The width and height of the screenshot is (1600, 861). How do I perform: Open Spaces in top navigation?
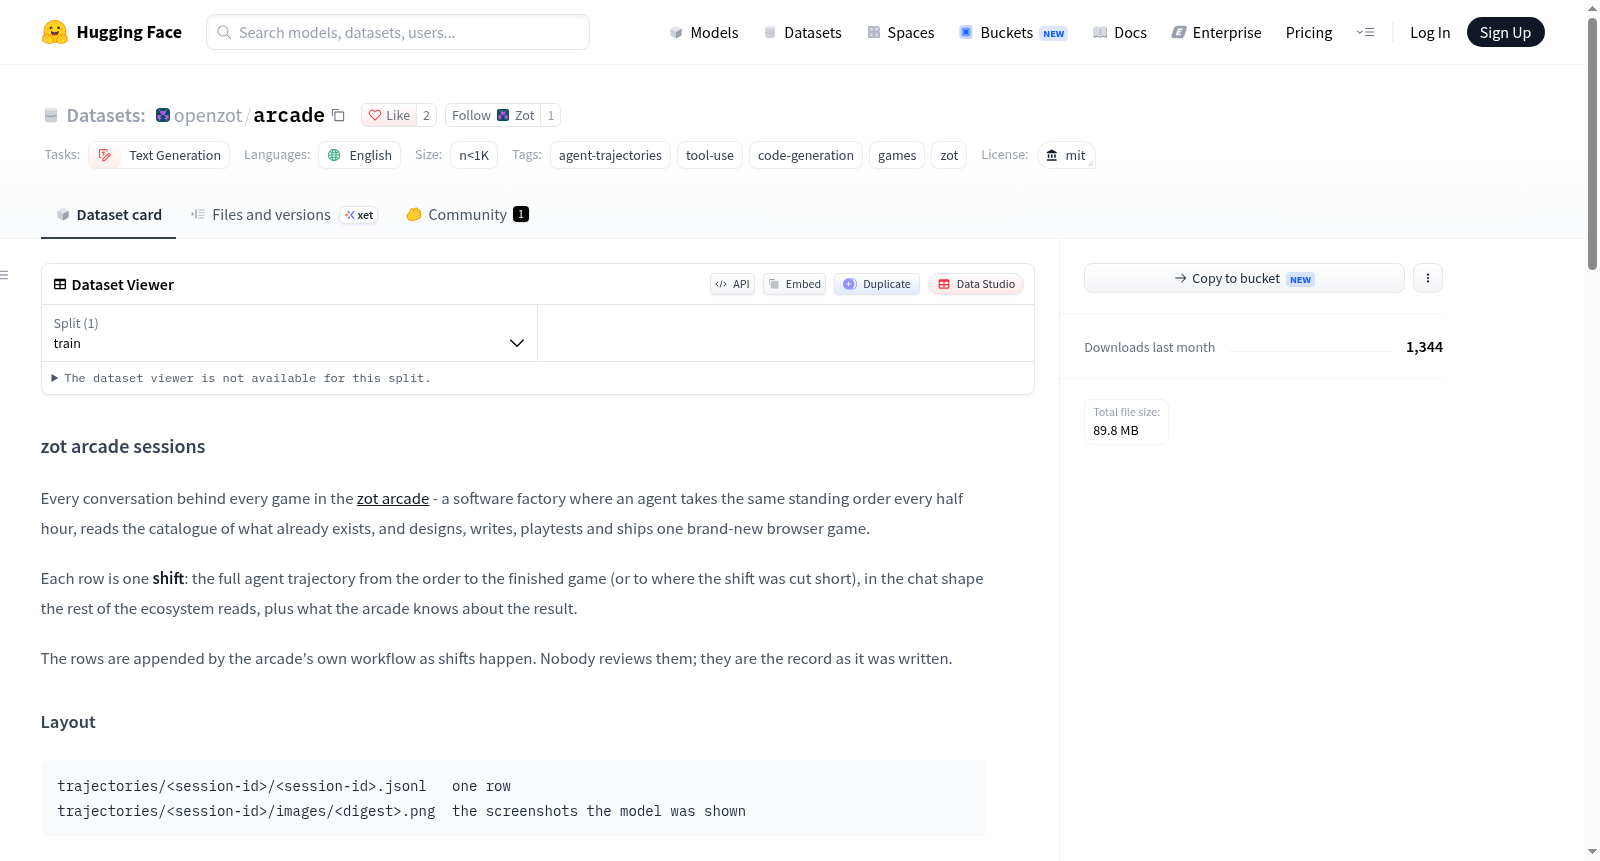pos(901,32)
